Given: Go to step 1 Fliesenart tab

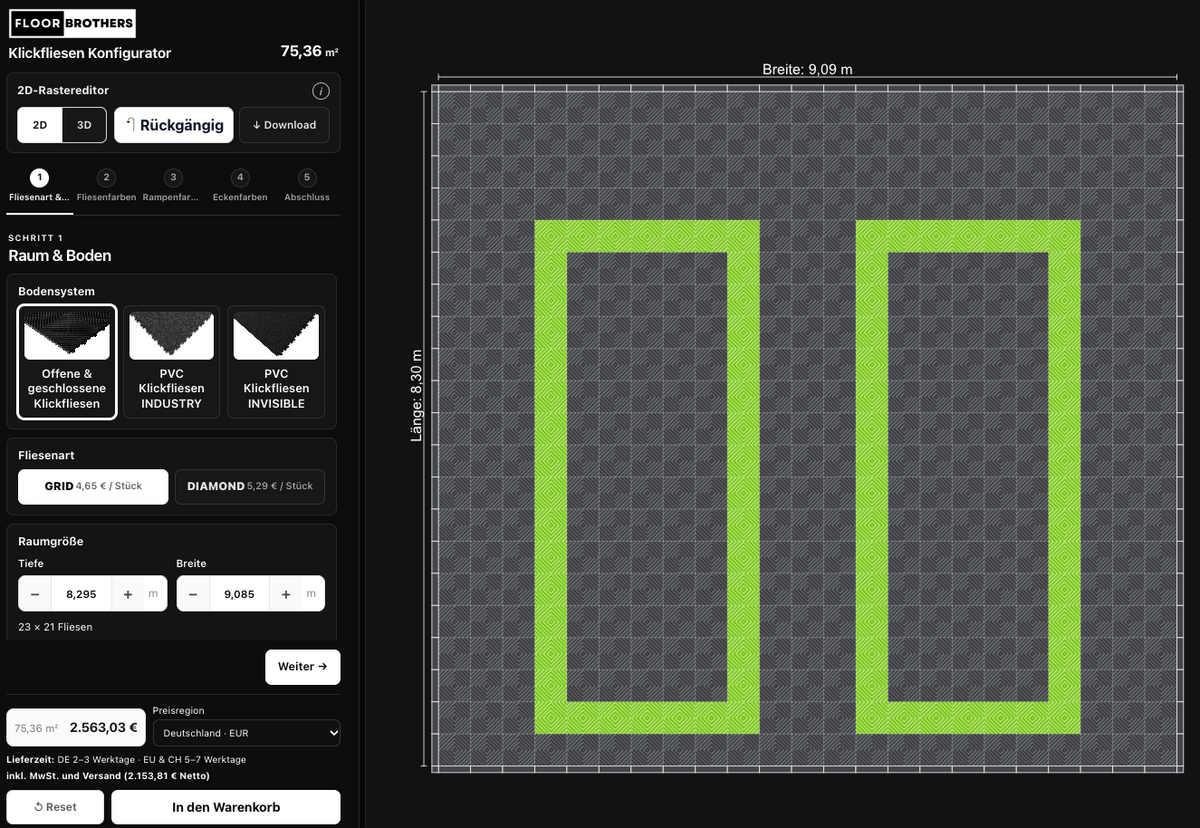Looking at the screenshot, I should pyautogui.click(x=39, y=186).
